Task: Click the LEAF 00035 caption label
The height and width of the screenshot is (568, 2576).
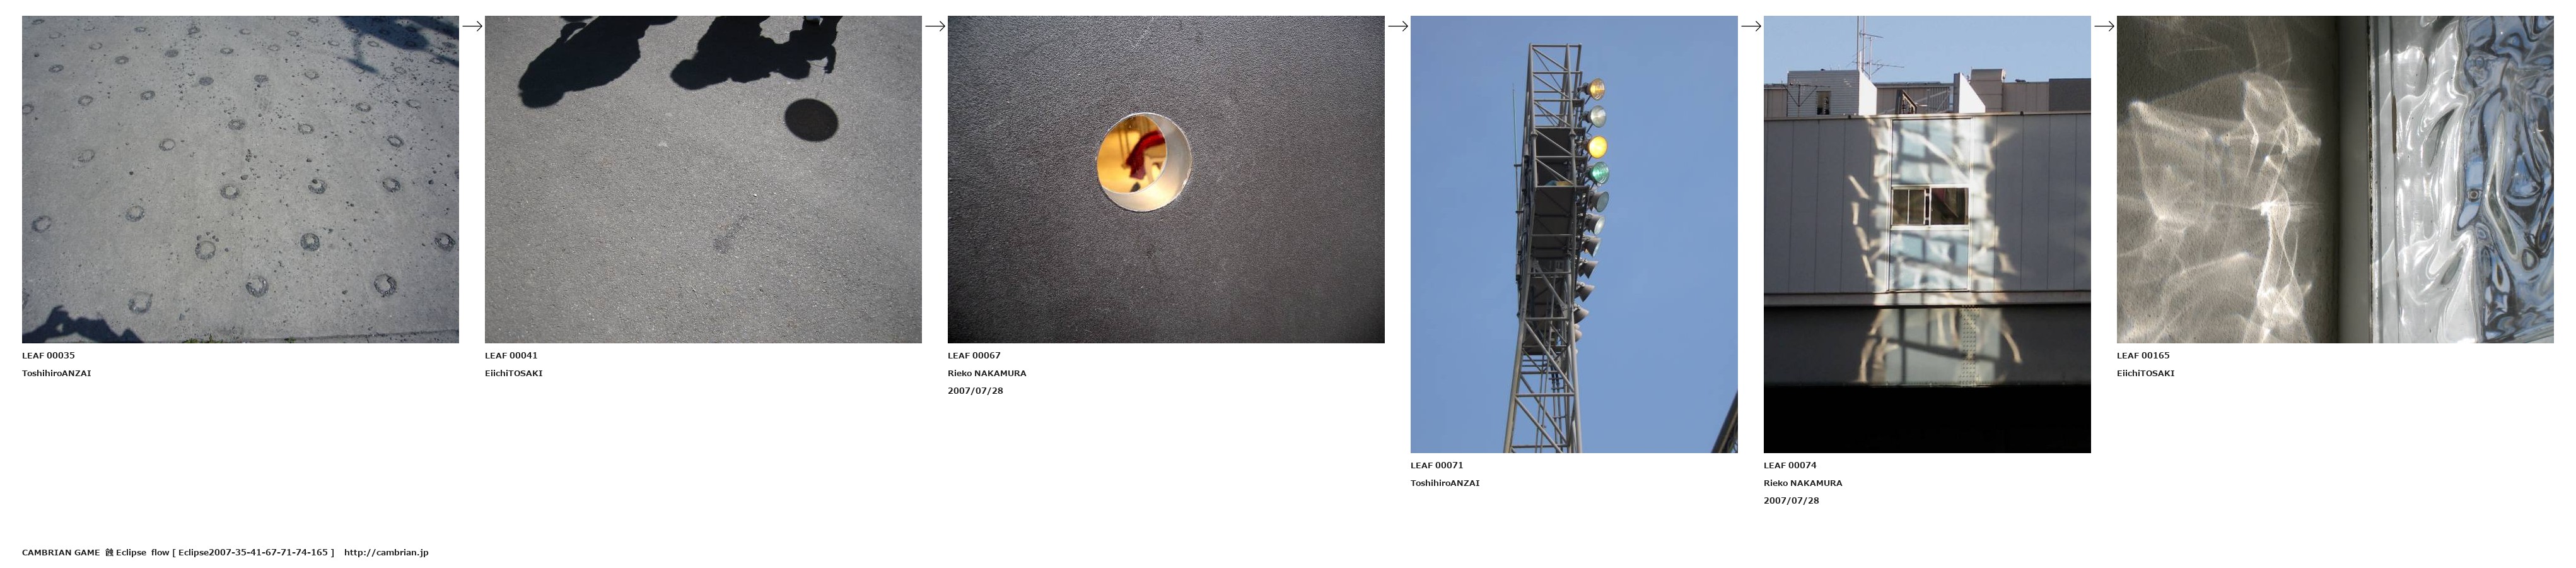Action: coord(48,355)
